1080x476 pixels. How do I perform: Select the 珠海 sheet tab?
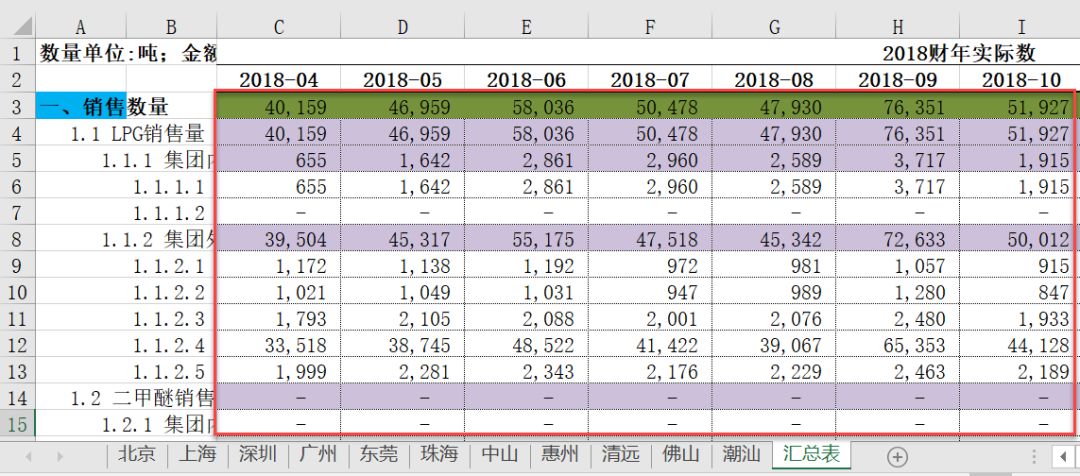click(x=439, y=454)
